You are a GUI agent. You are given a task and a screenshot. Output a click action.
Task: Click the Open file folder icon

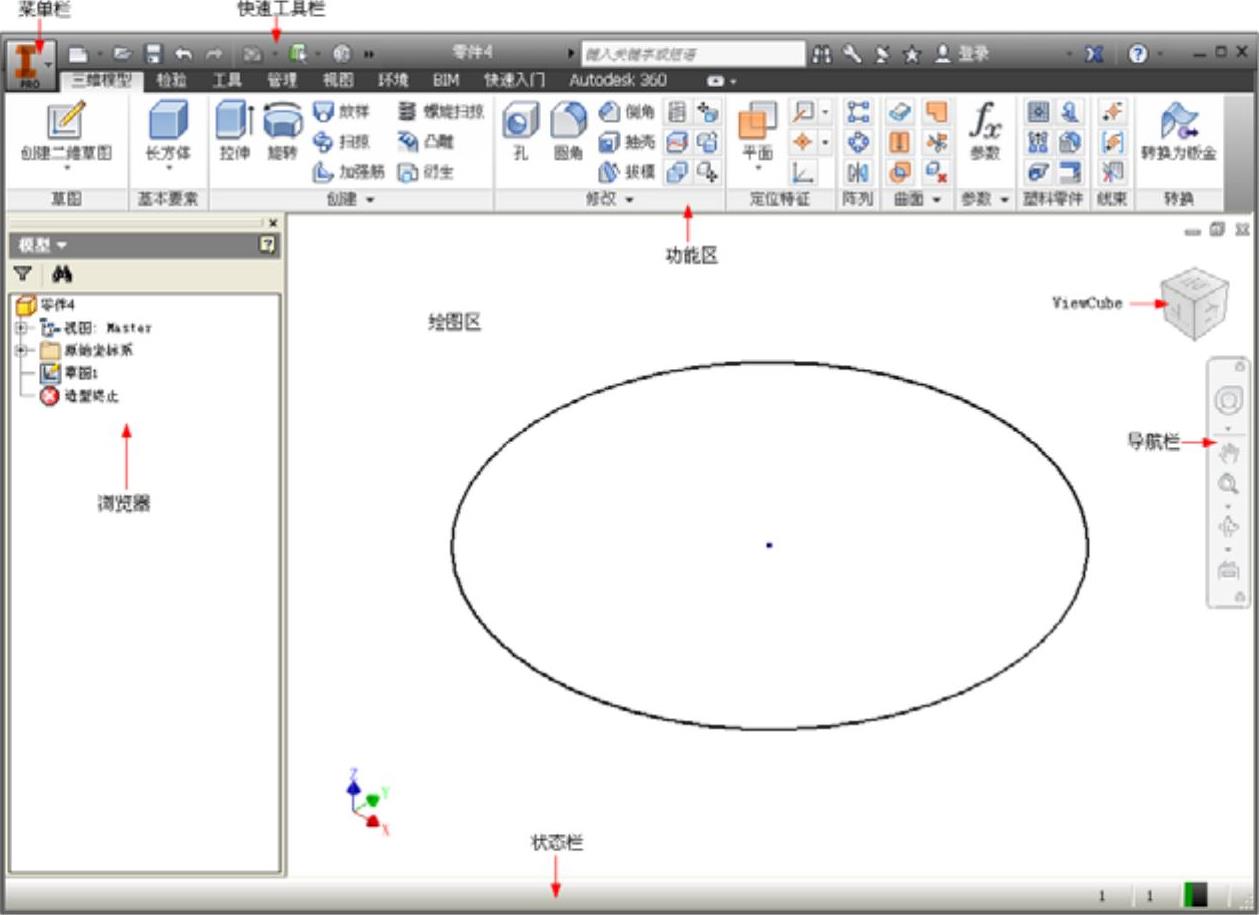[x=123, y=54]
